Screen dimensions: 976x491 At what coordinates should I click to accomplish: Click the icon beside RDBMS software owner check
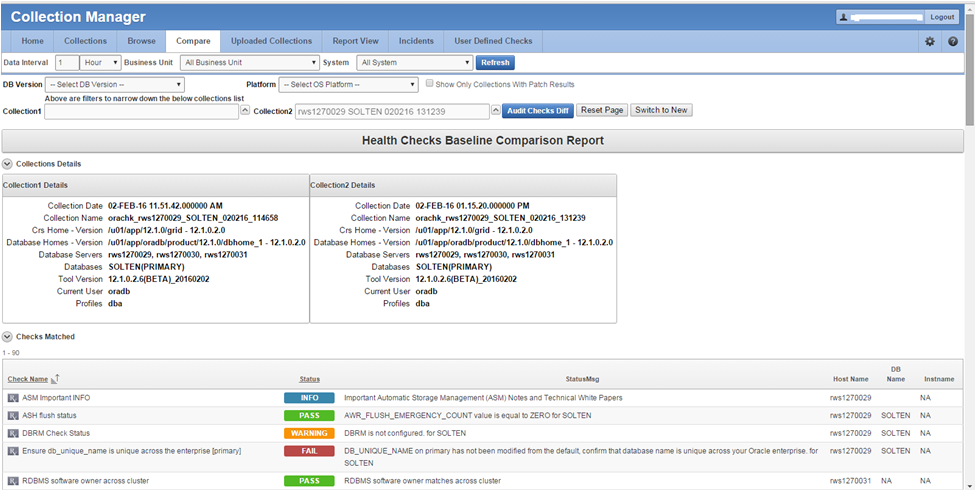click(13, 481)
